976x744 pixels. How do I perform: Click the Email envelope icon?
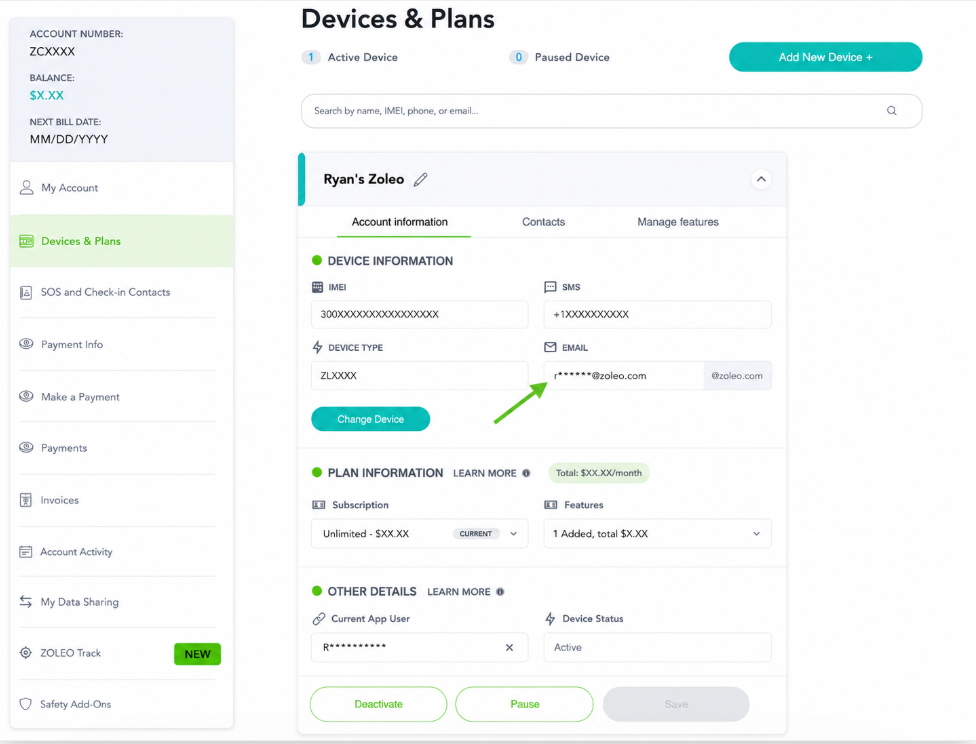(550, 347)
